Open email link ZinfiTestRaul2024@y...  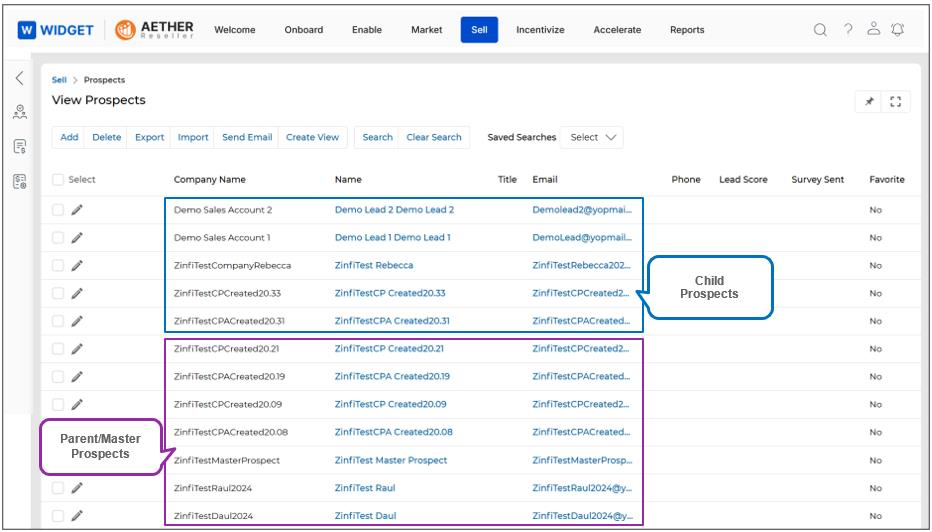tap(582, 488)
